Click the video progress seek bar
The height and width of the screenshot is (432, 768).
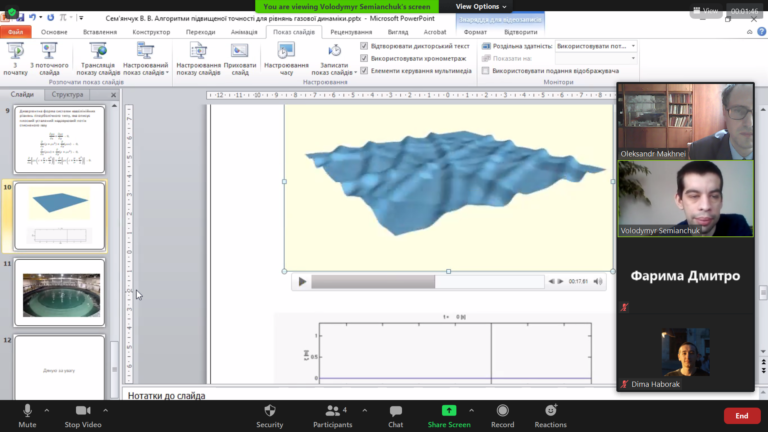pyautogui.click(x=428, y=282)
